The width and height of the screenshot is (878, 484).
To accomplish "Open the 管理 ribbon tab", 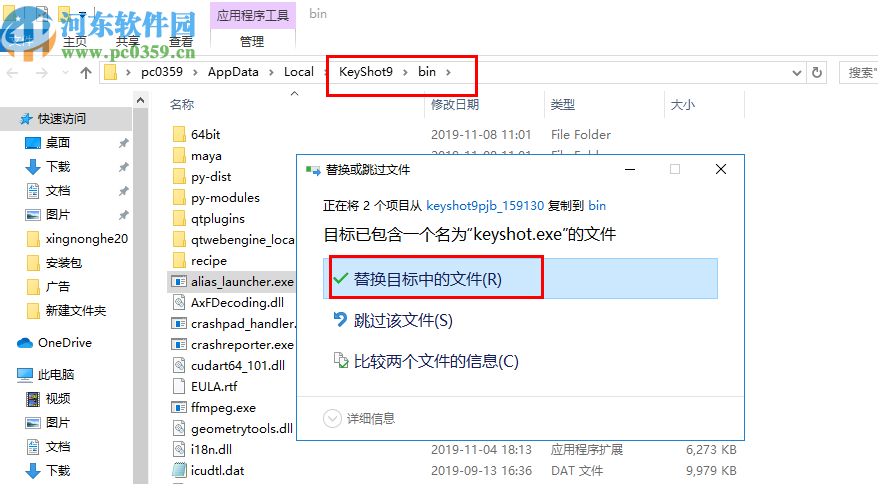I will pos(252,41).
